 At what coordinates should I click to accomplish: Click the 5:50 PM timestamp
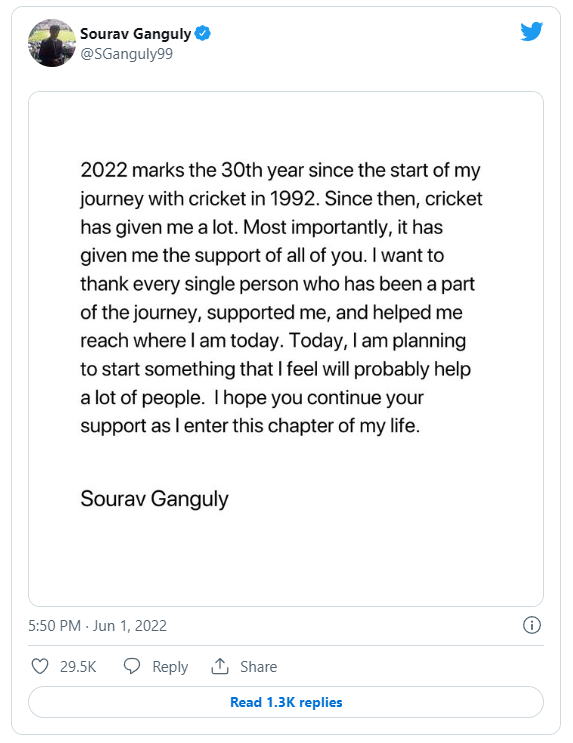pos(55,625)
